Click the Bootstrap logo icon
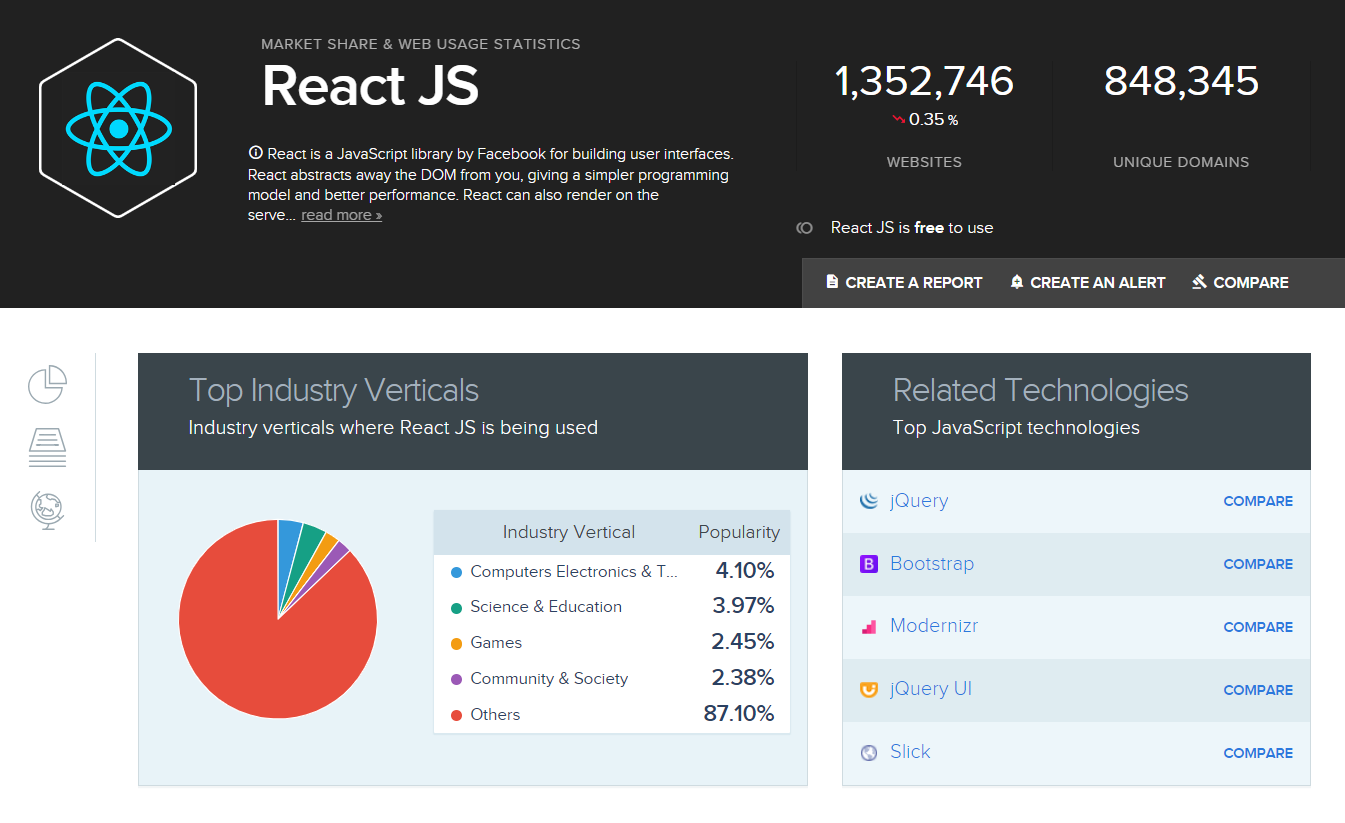This screenshot has width=1345, height=823. 868,563
